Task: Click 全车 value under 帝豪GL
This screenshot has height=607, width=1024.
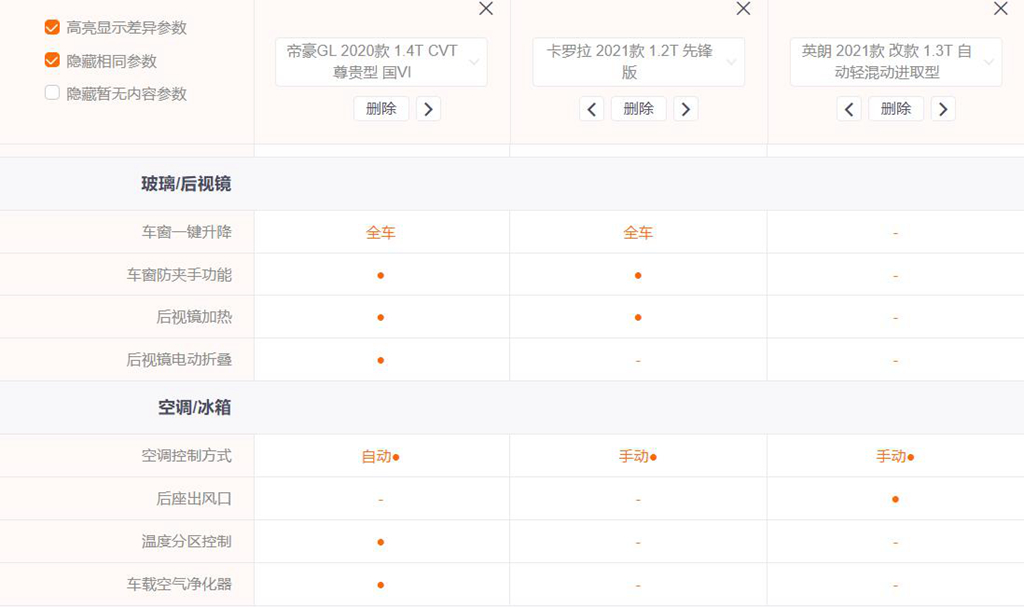Action: 381,233
